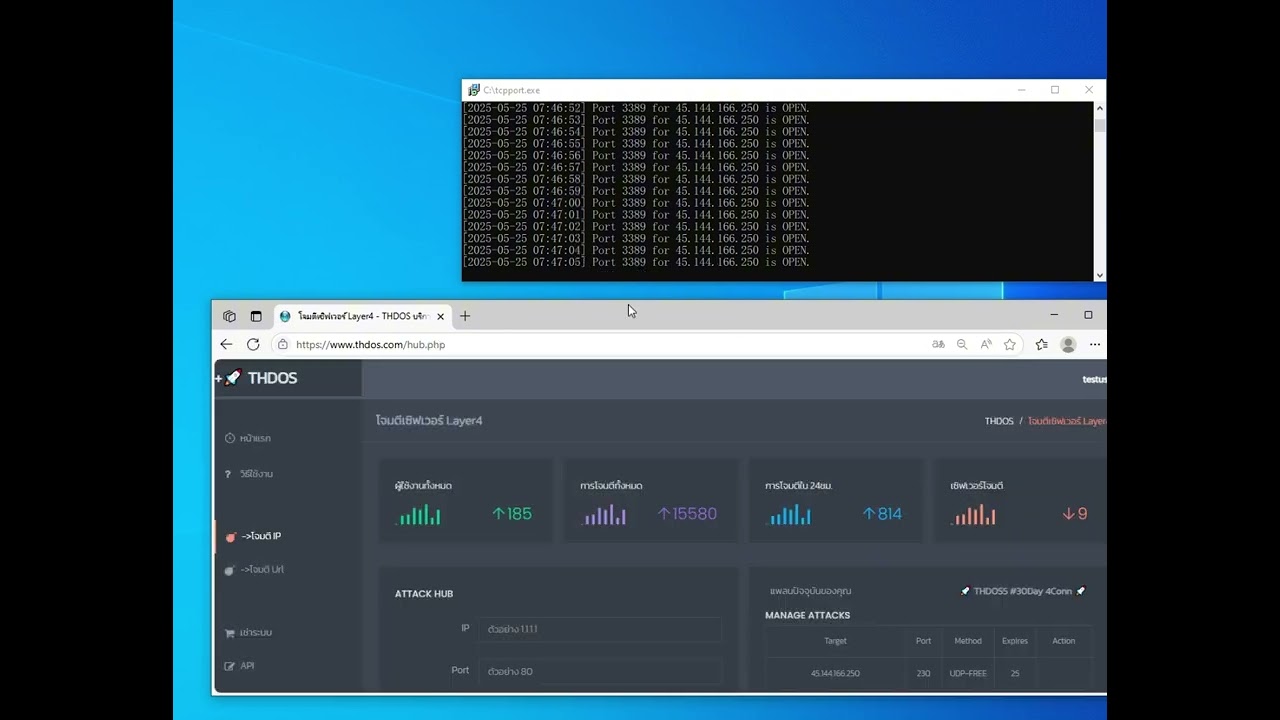Click target cell 45.144.166.250 in attacks table
The width and height of the screenshot is (1280, 720).
click(835, 674)
